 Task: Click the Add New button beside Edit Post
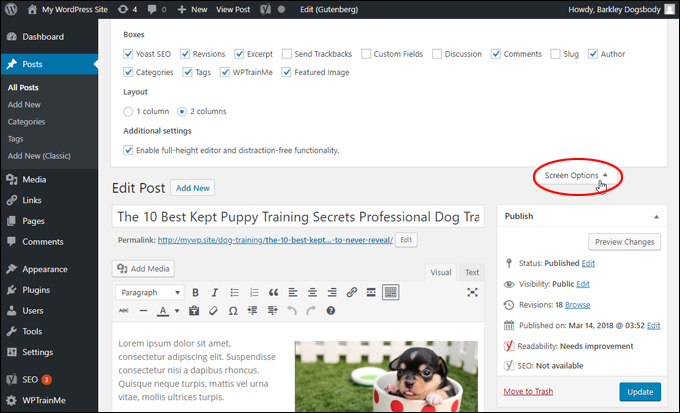[x=193, y=188]
